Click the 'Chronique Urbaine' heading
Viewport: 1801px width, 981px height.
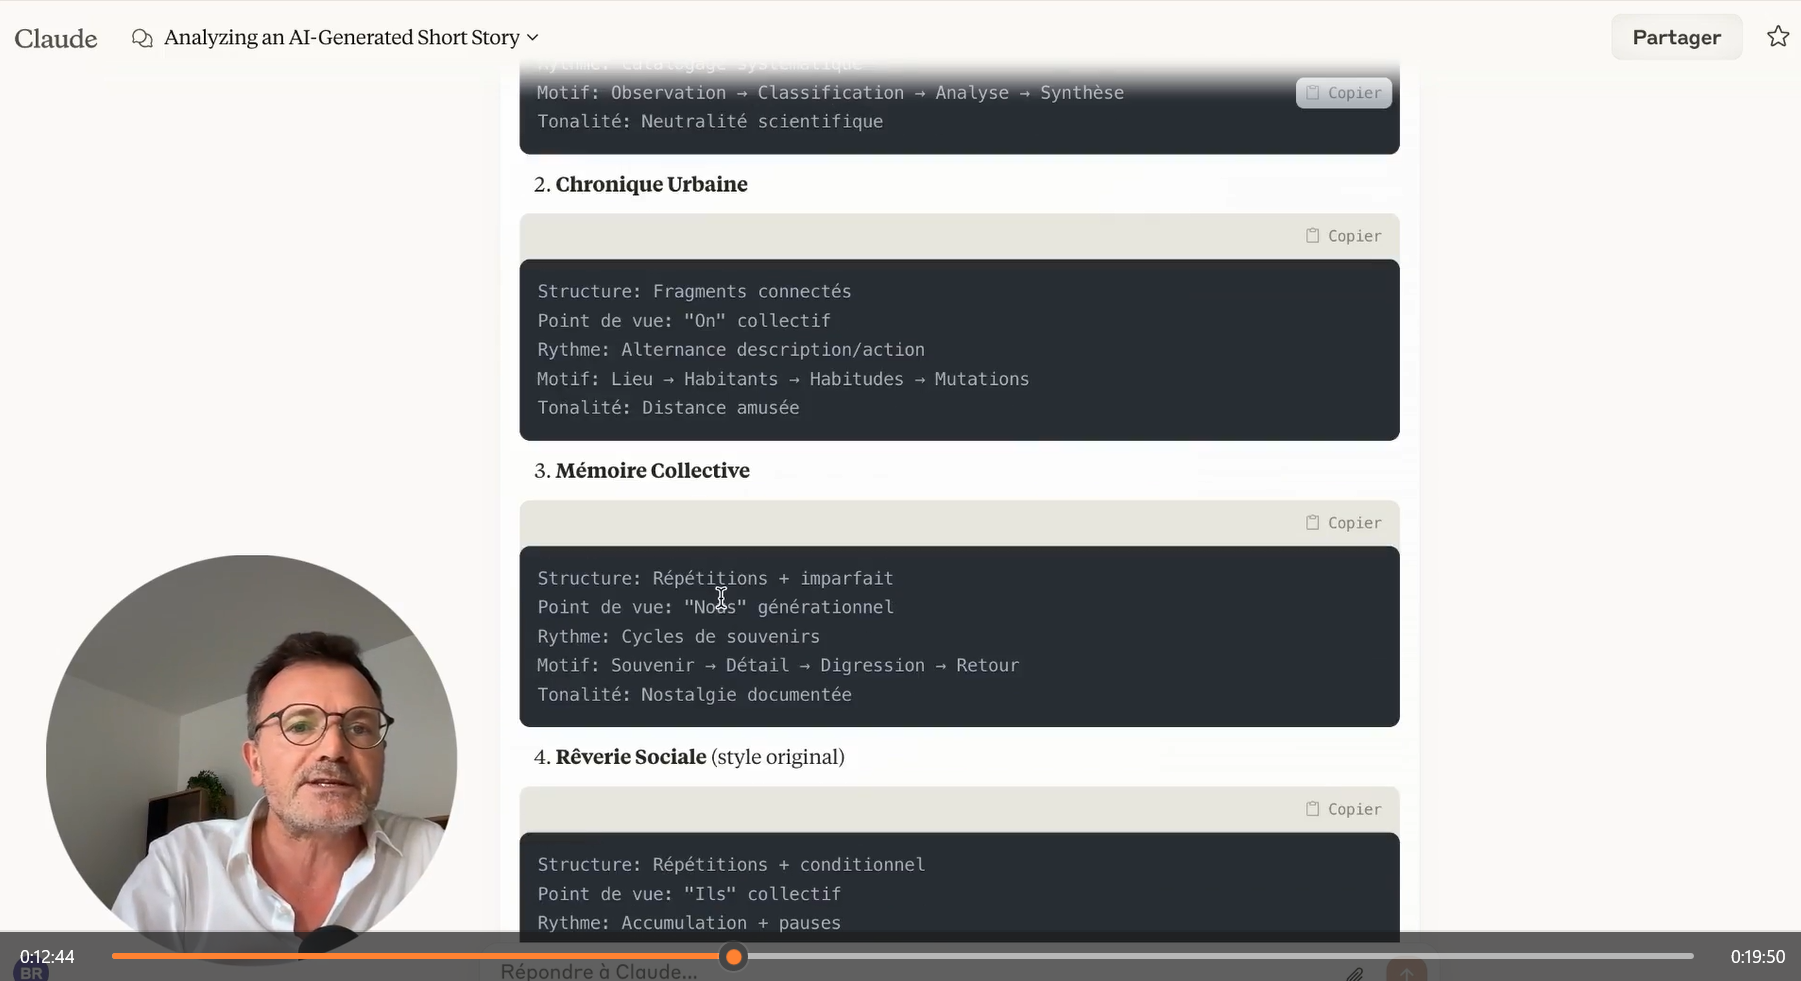coord(651,184)
